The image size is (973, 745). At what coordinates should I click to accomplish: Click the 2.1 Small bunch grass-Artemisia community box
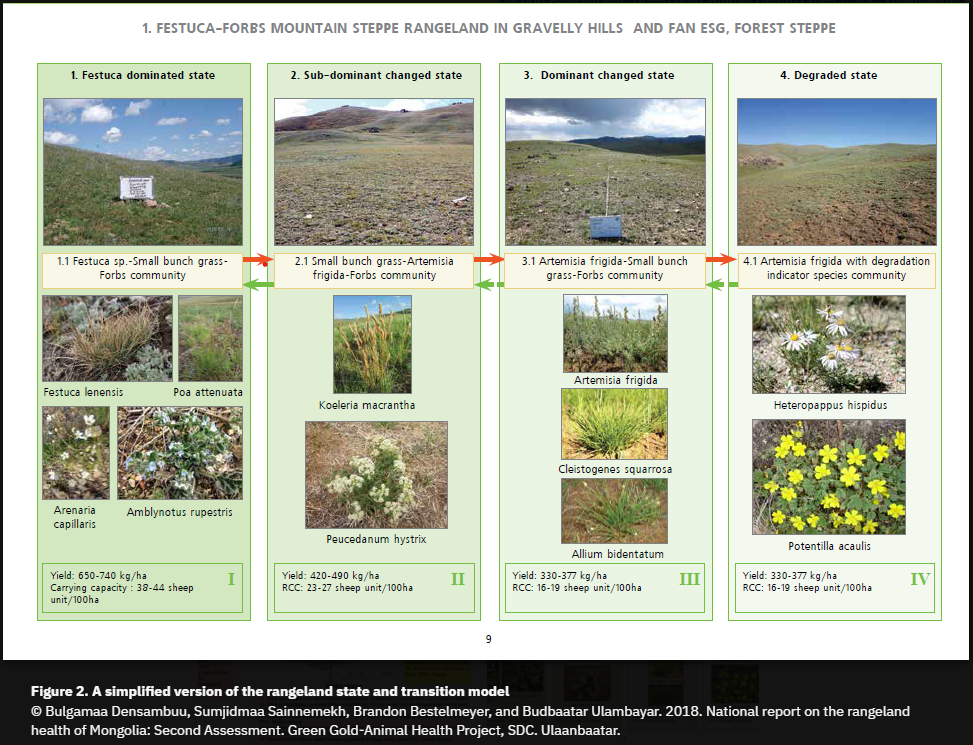point(374,268)
